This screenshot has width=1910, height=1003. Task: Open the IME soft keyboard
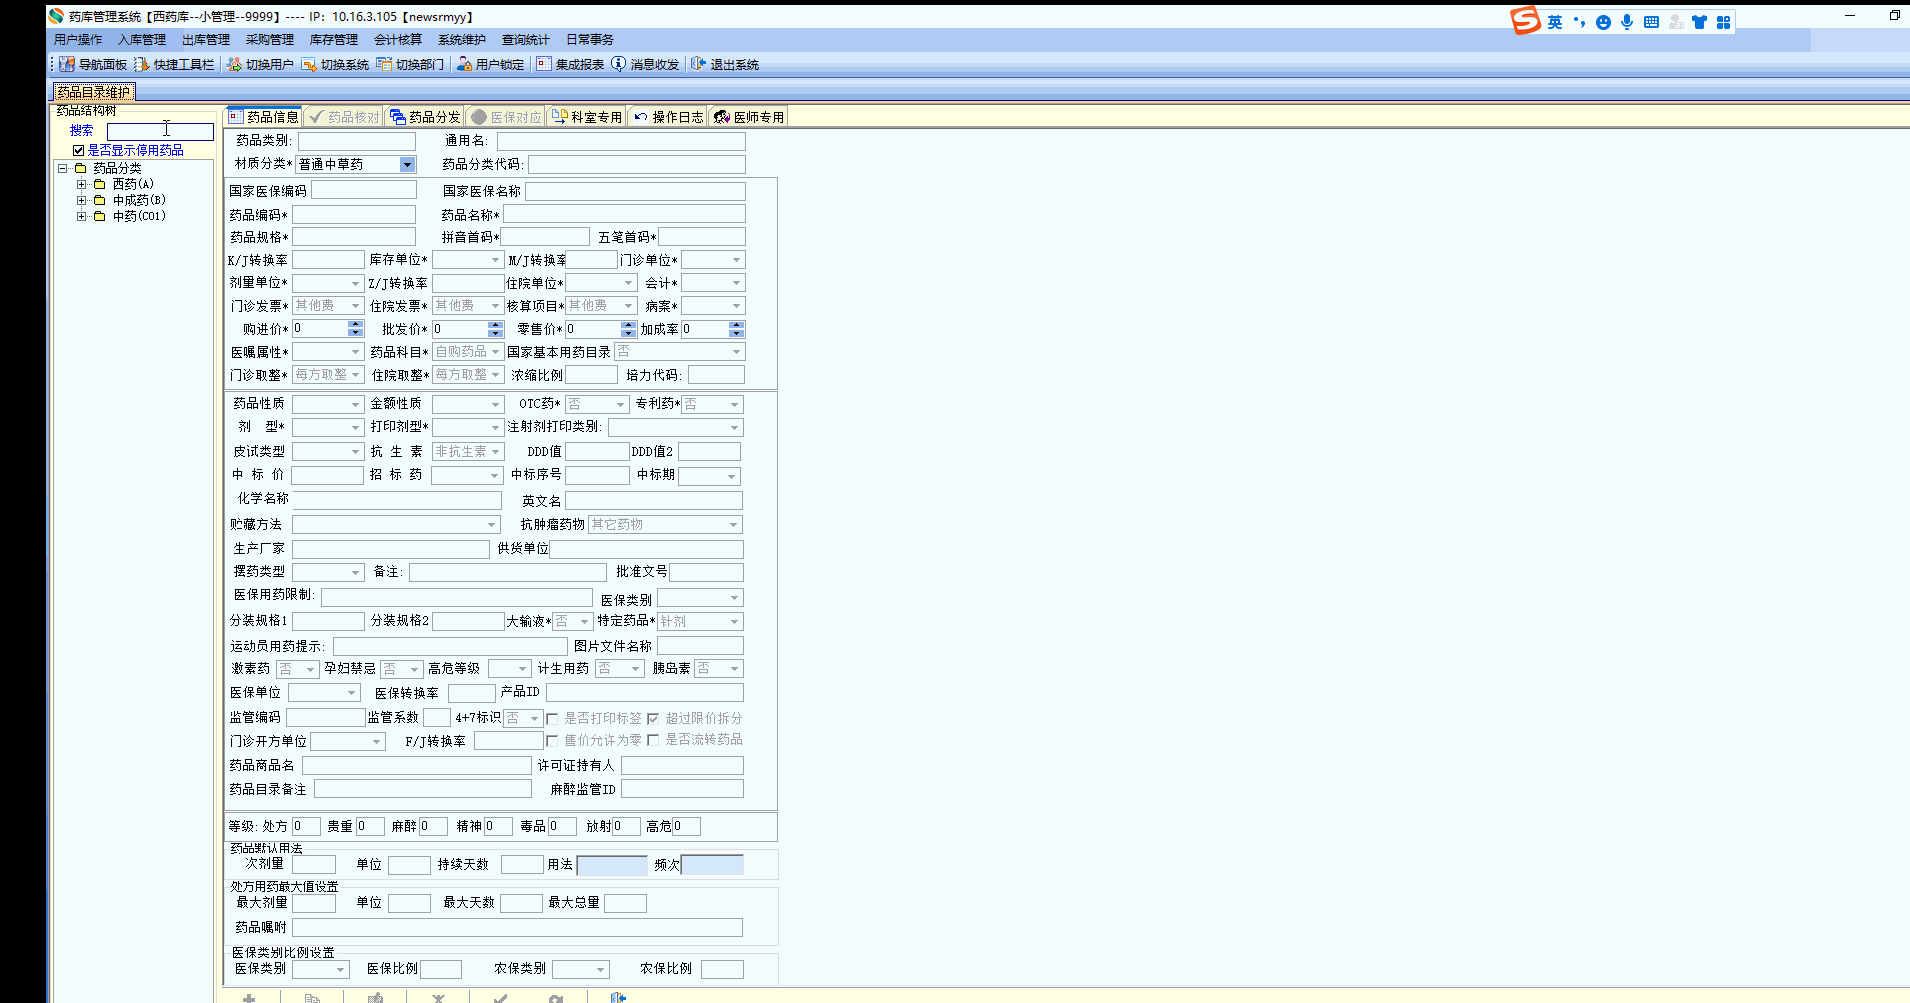tap(1651, 22)
